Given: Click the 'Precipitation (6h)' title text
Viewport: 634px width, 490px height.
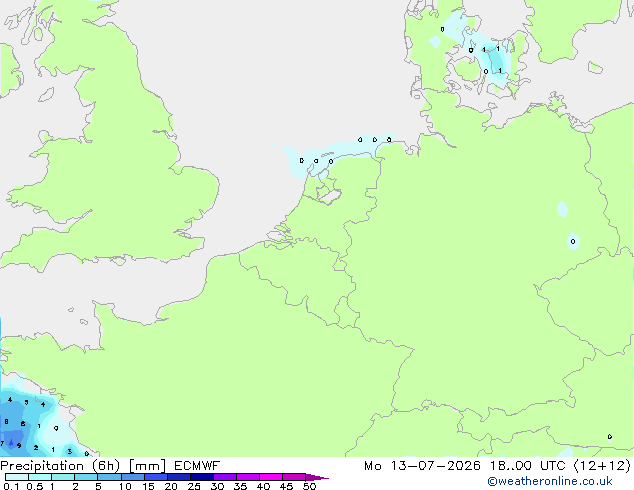Looking at the screenshot, I should pos(60,466).
